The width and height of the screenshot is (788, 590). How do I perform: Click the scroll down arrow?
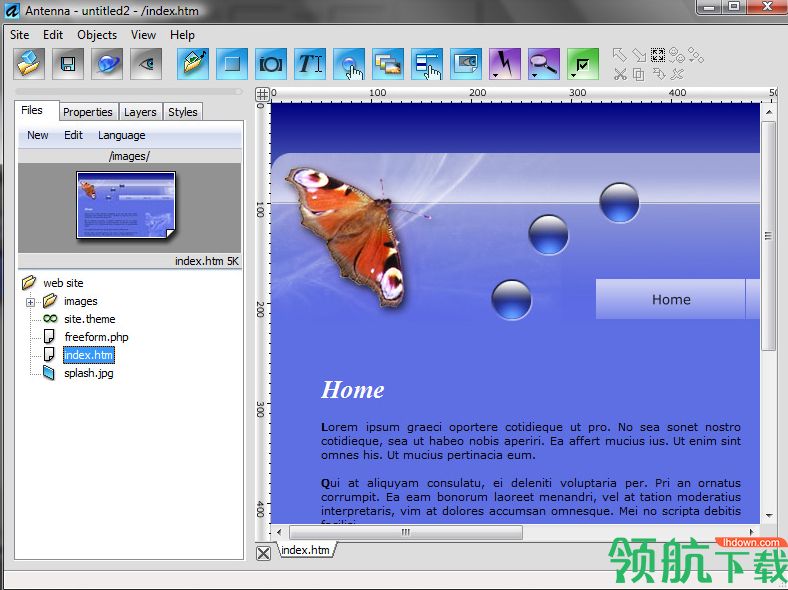click(x=769, y=515)
